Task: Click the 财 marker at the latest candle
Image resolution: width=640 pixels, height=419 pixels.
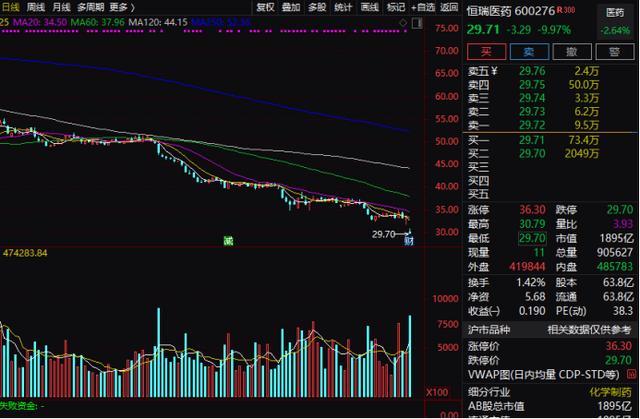Action: [409, 241]
